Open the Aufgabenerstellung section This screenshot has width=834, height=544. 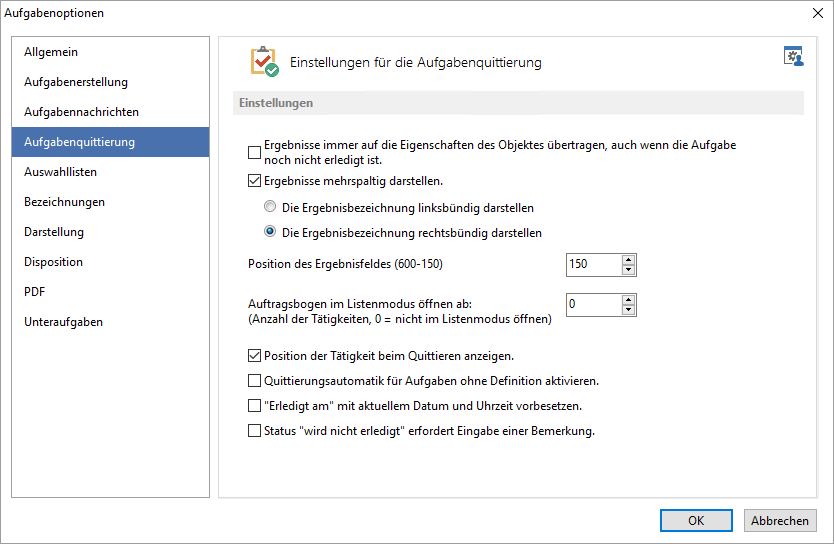pyautogui.click(x=111, y=82)
